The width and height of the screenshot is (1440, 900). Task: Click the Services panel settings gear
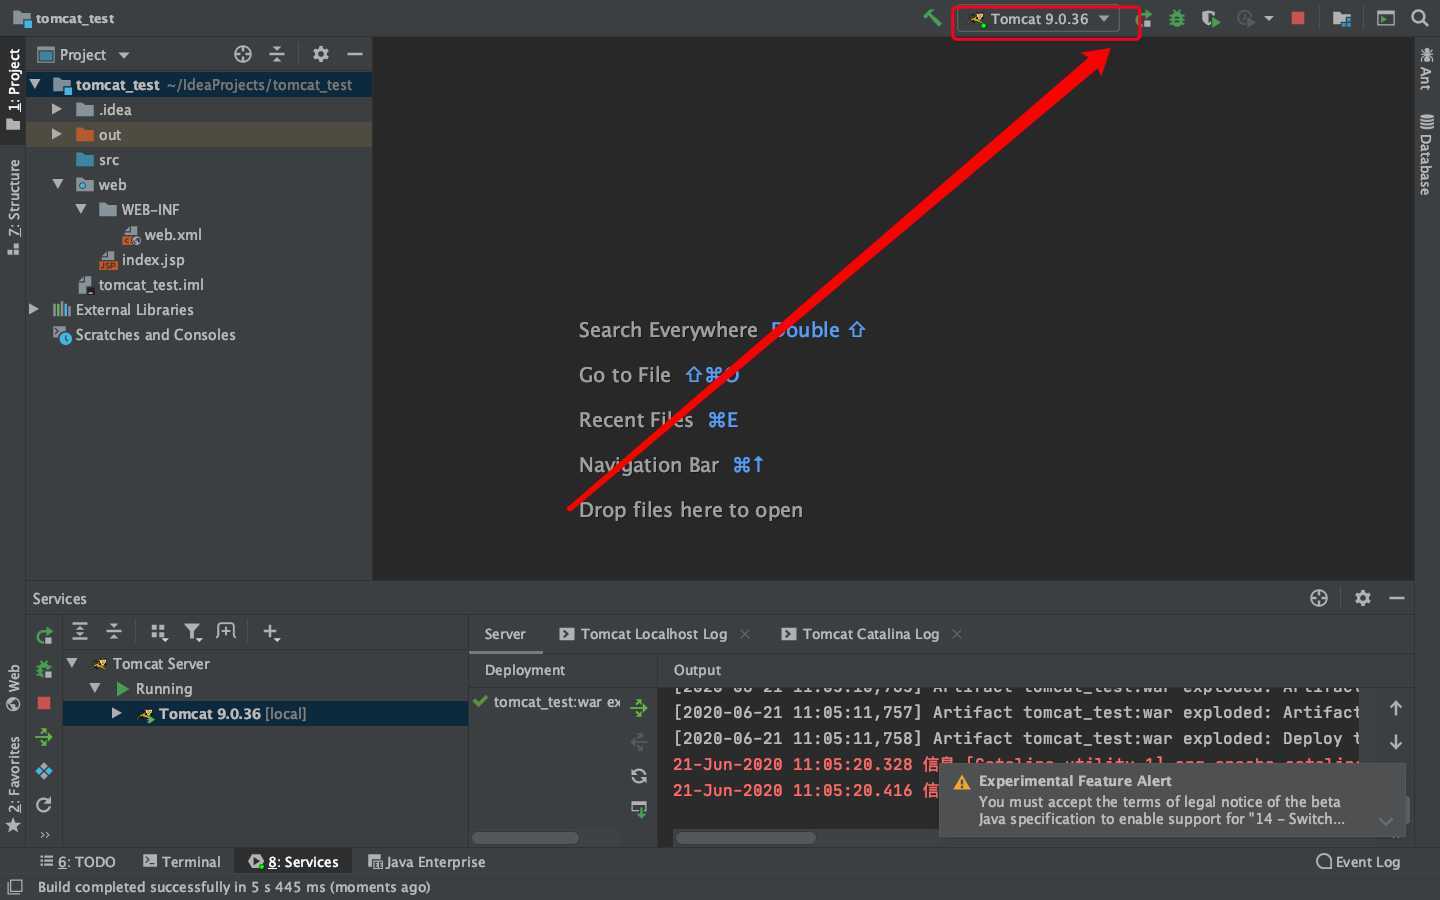coord(1362,598)
